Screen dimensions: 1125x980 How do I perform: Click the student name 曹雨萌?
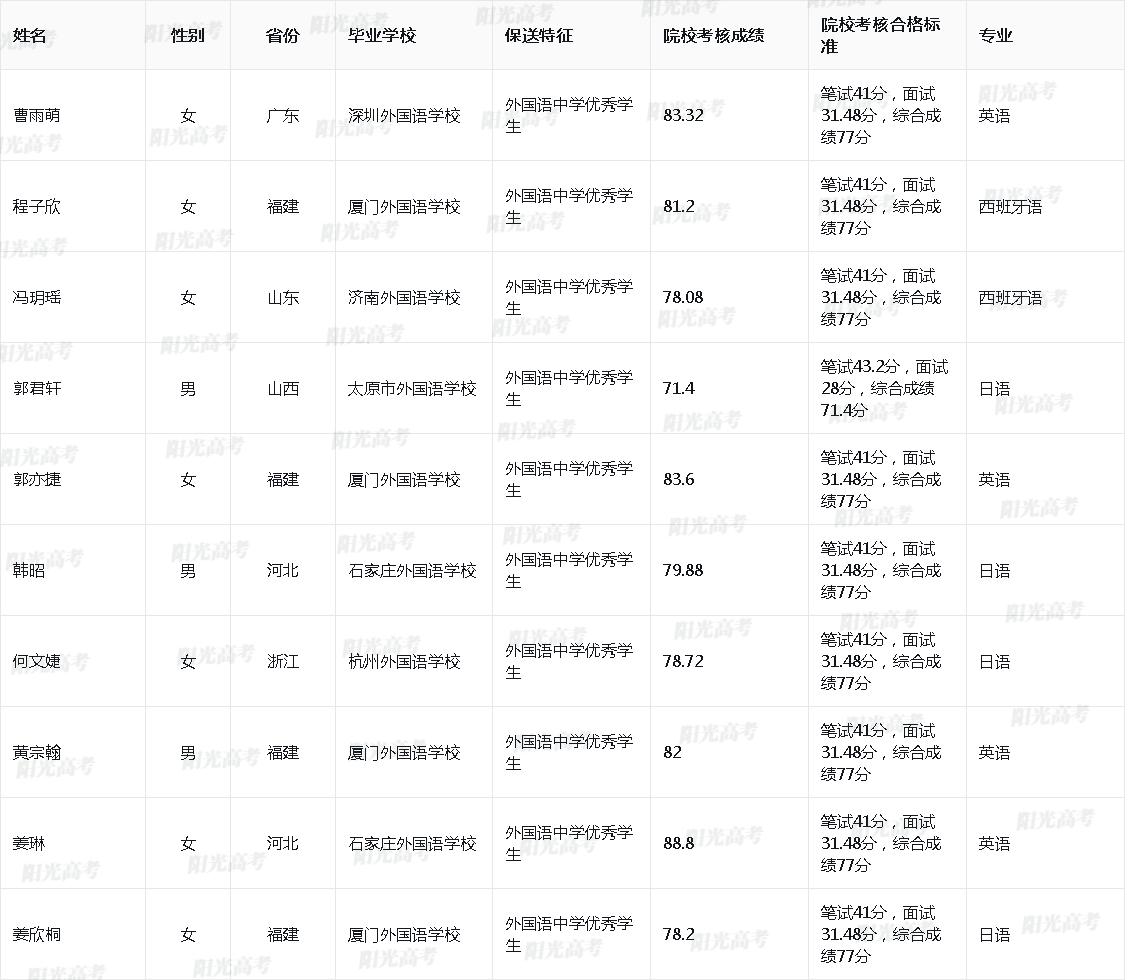(x=37, y=116)
